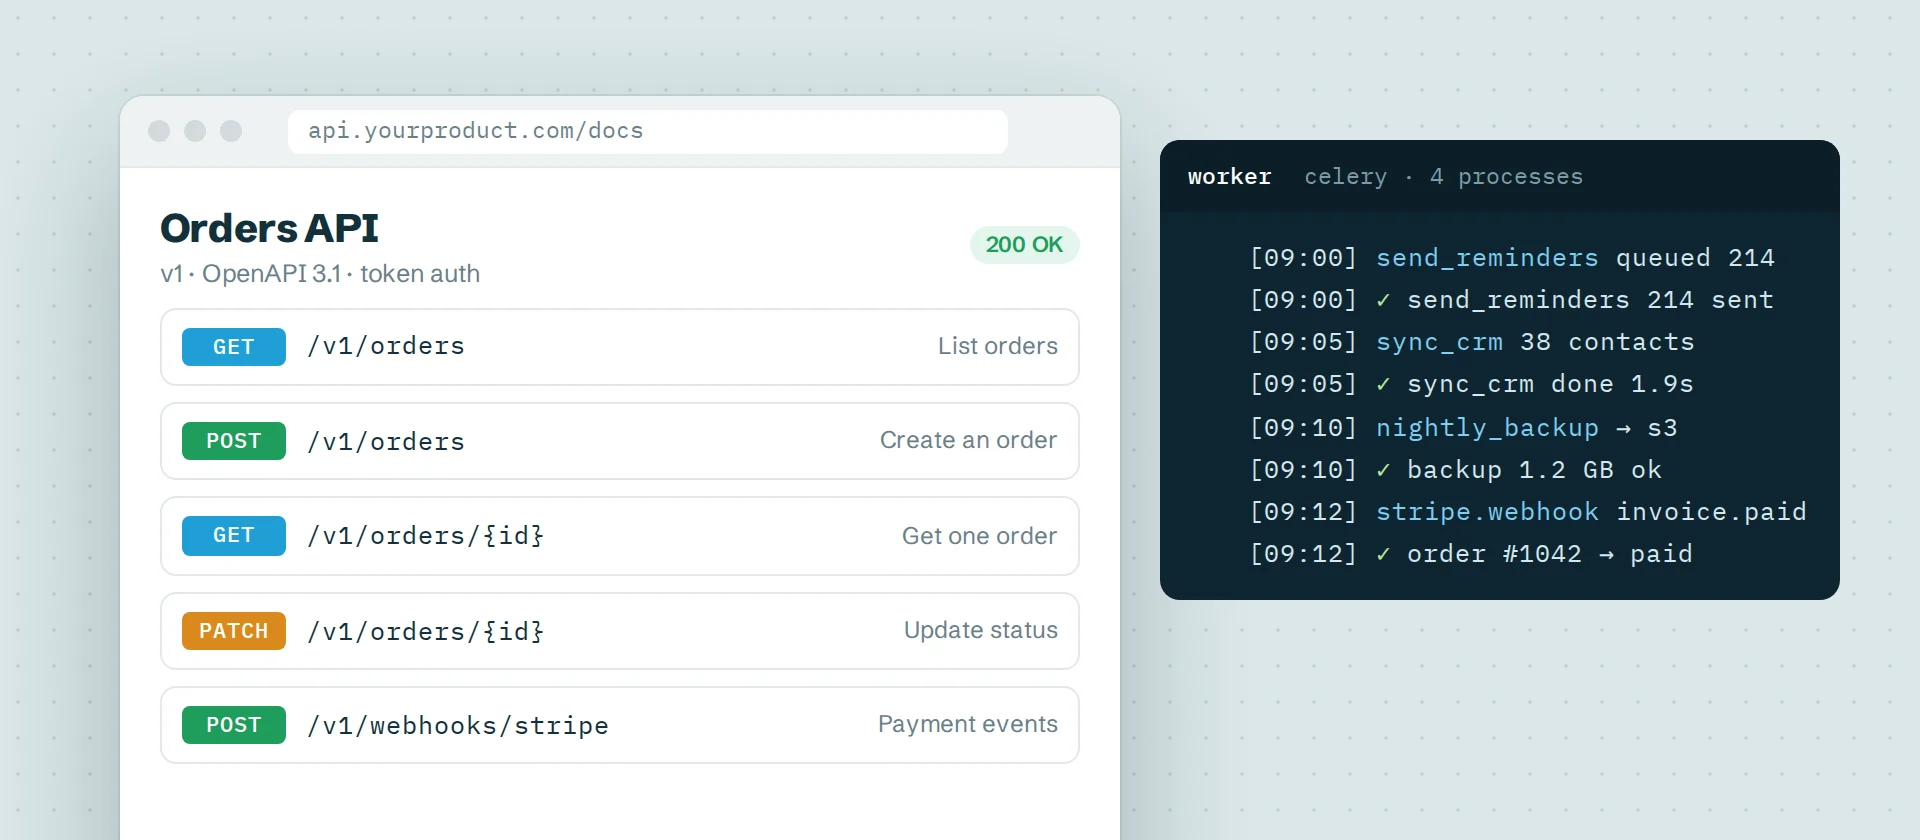Click the POST badge for Create an order
The width and height of the screenshot is (1920, 840).
pyautogui.click(x=234, y=441)
